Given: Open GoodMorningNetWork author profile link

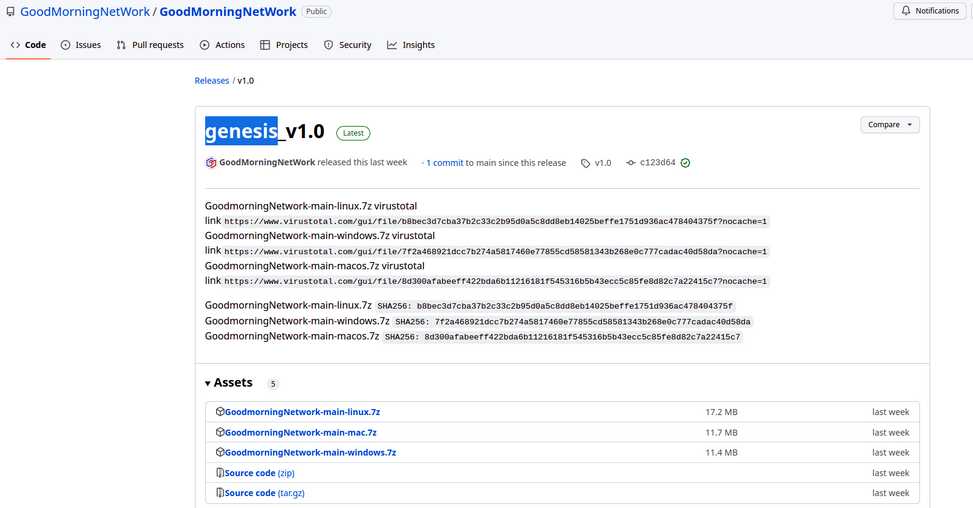Looking at the screenshot, I should (267, 162).
